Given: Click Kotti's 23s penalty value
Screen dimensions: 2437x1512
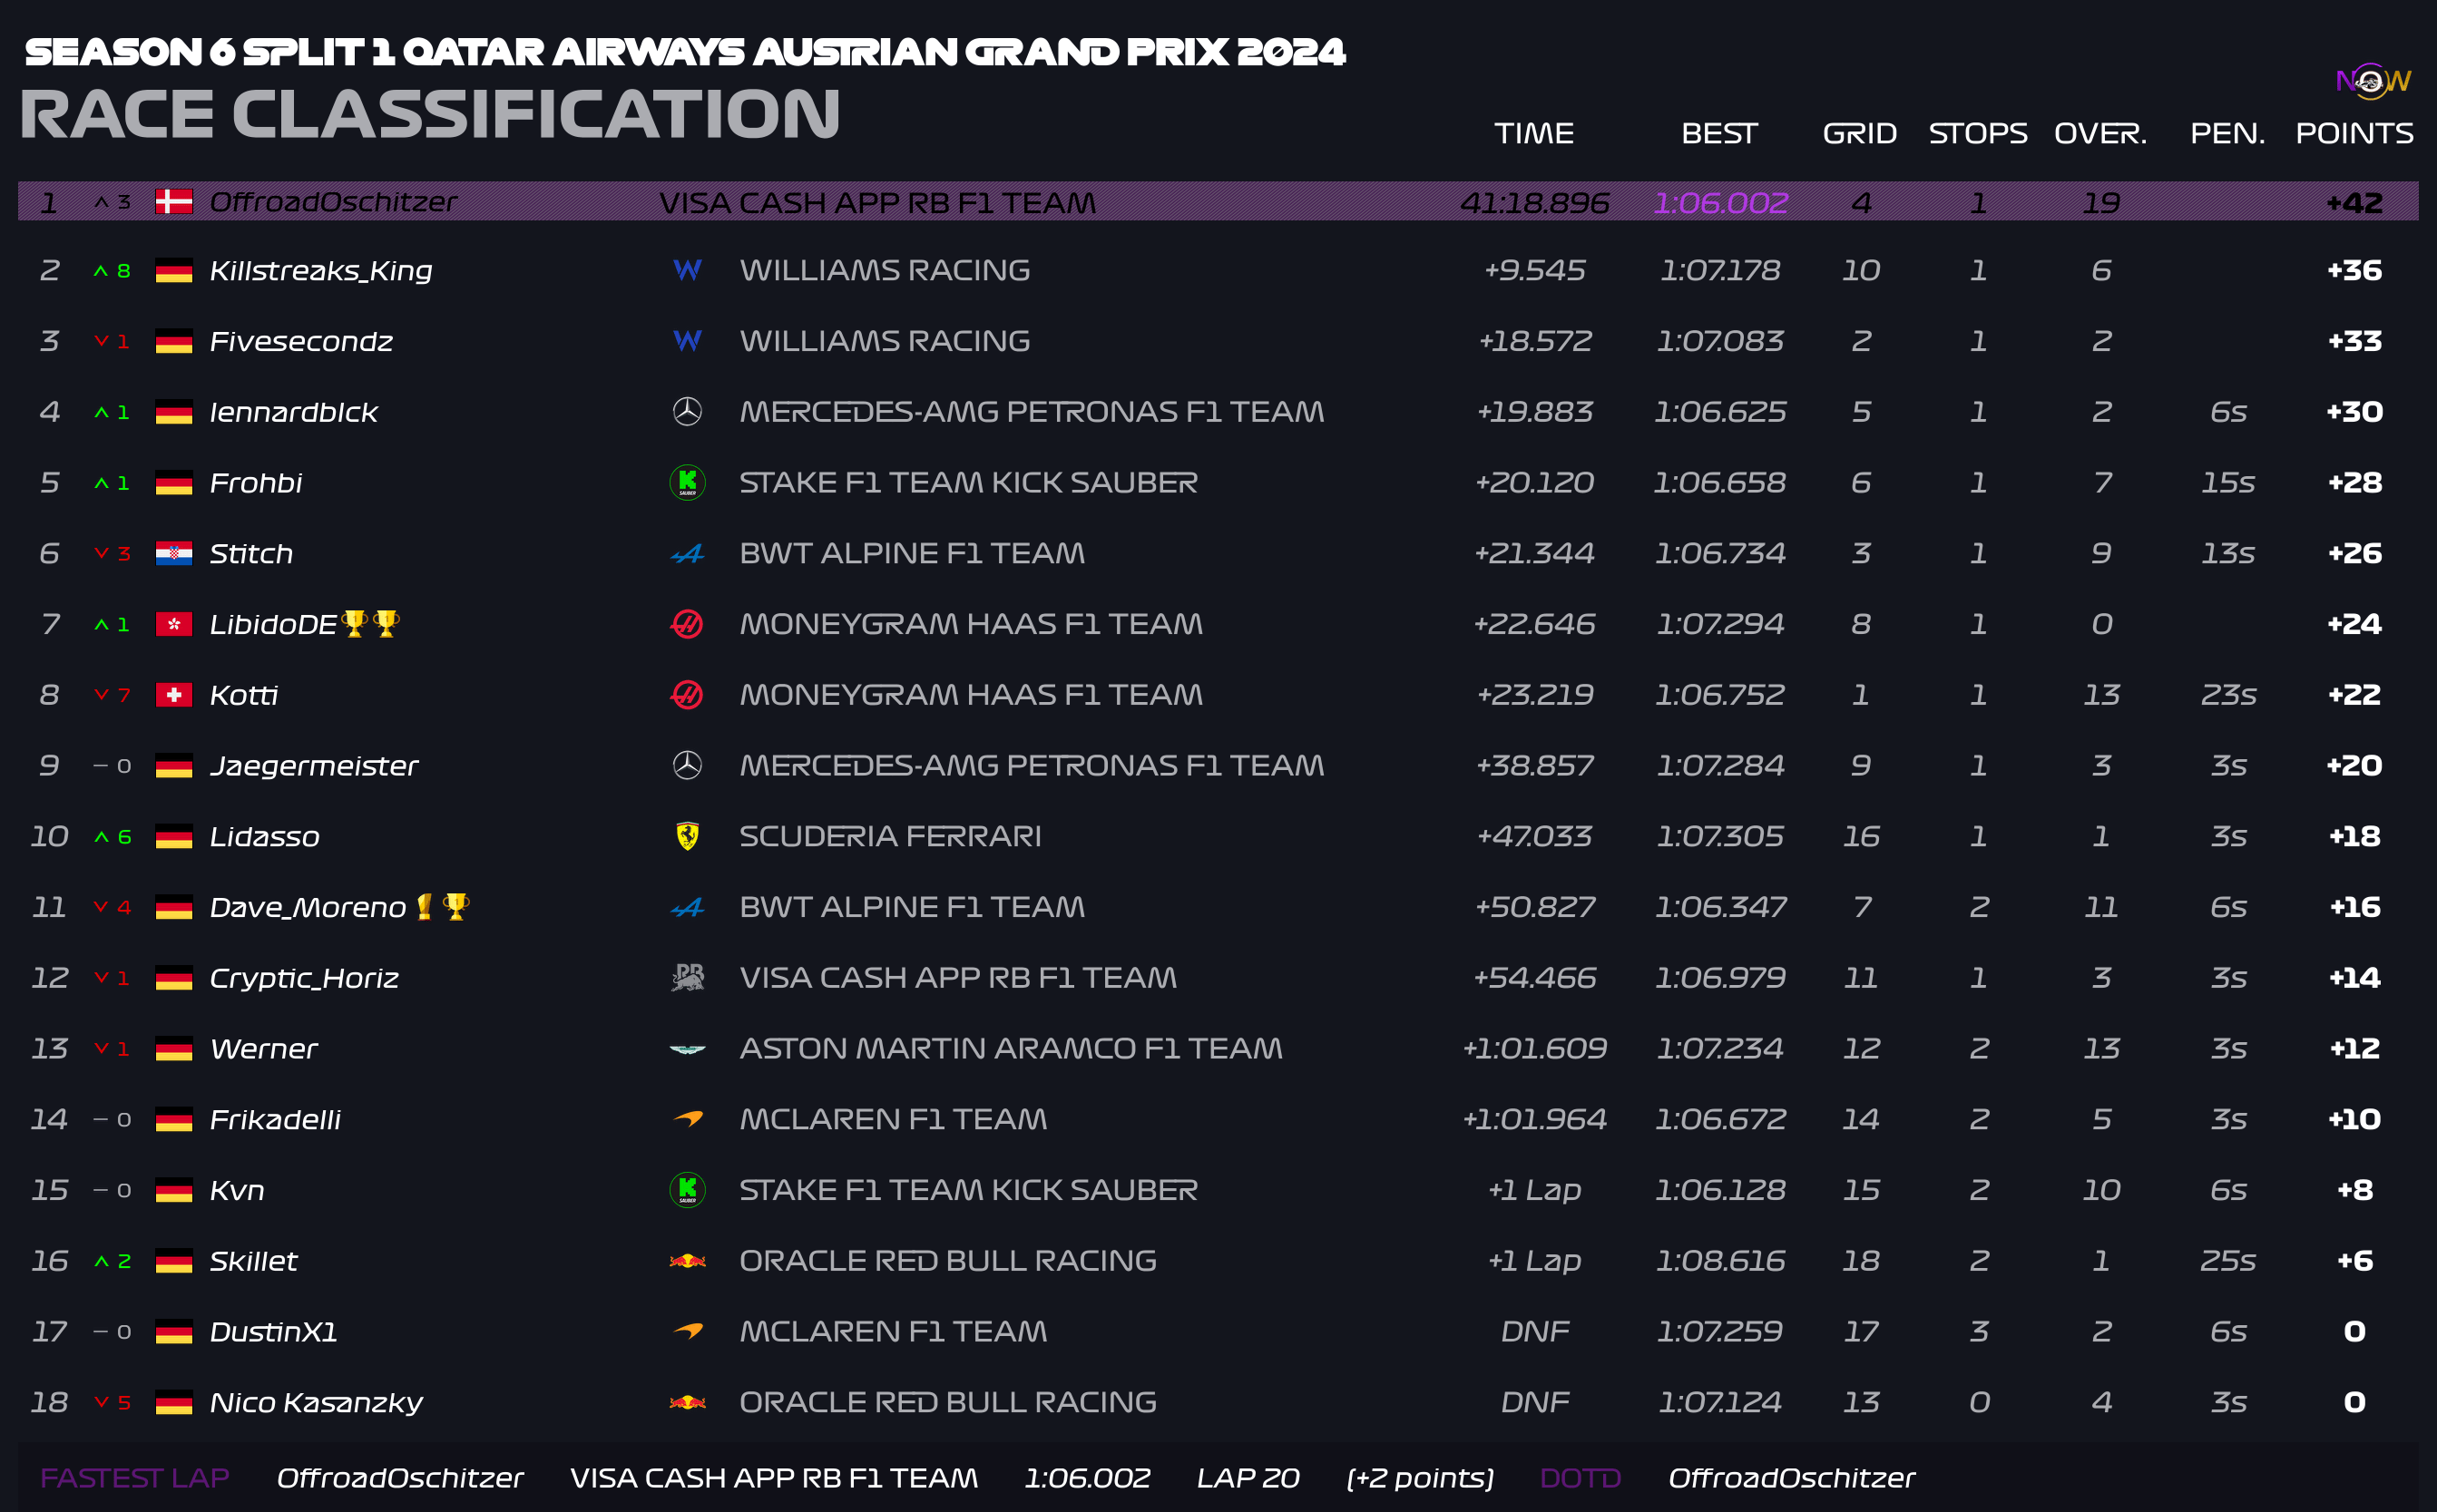Looking at the screenshot, I should [2228, 695].
